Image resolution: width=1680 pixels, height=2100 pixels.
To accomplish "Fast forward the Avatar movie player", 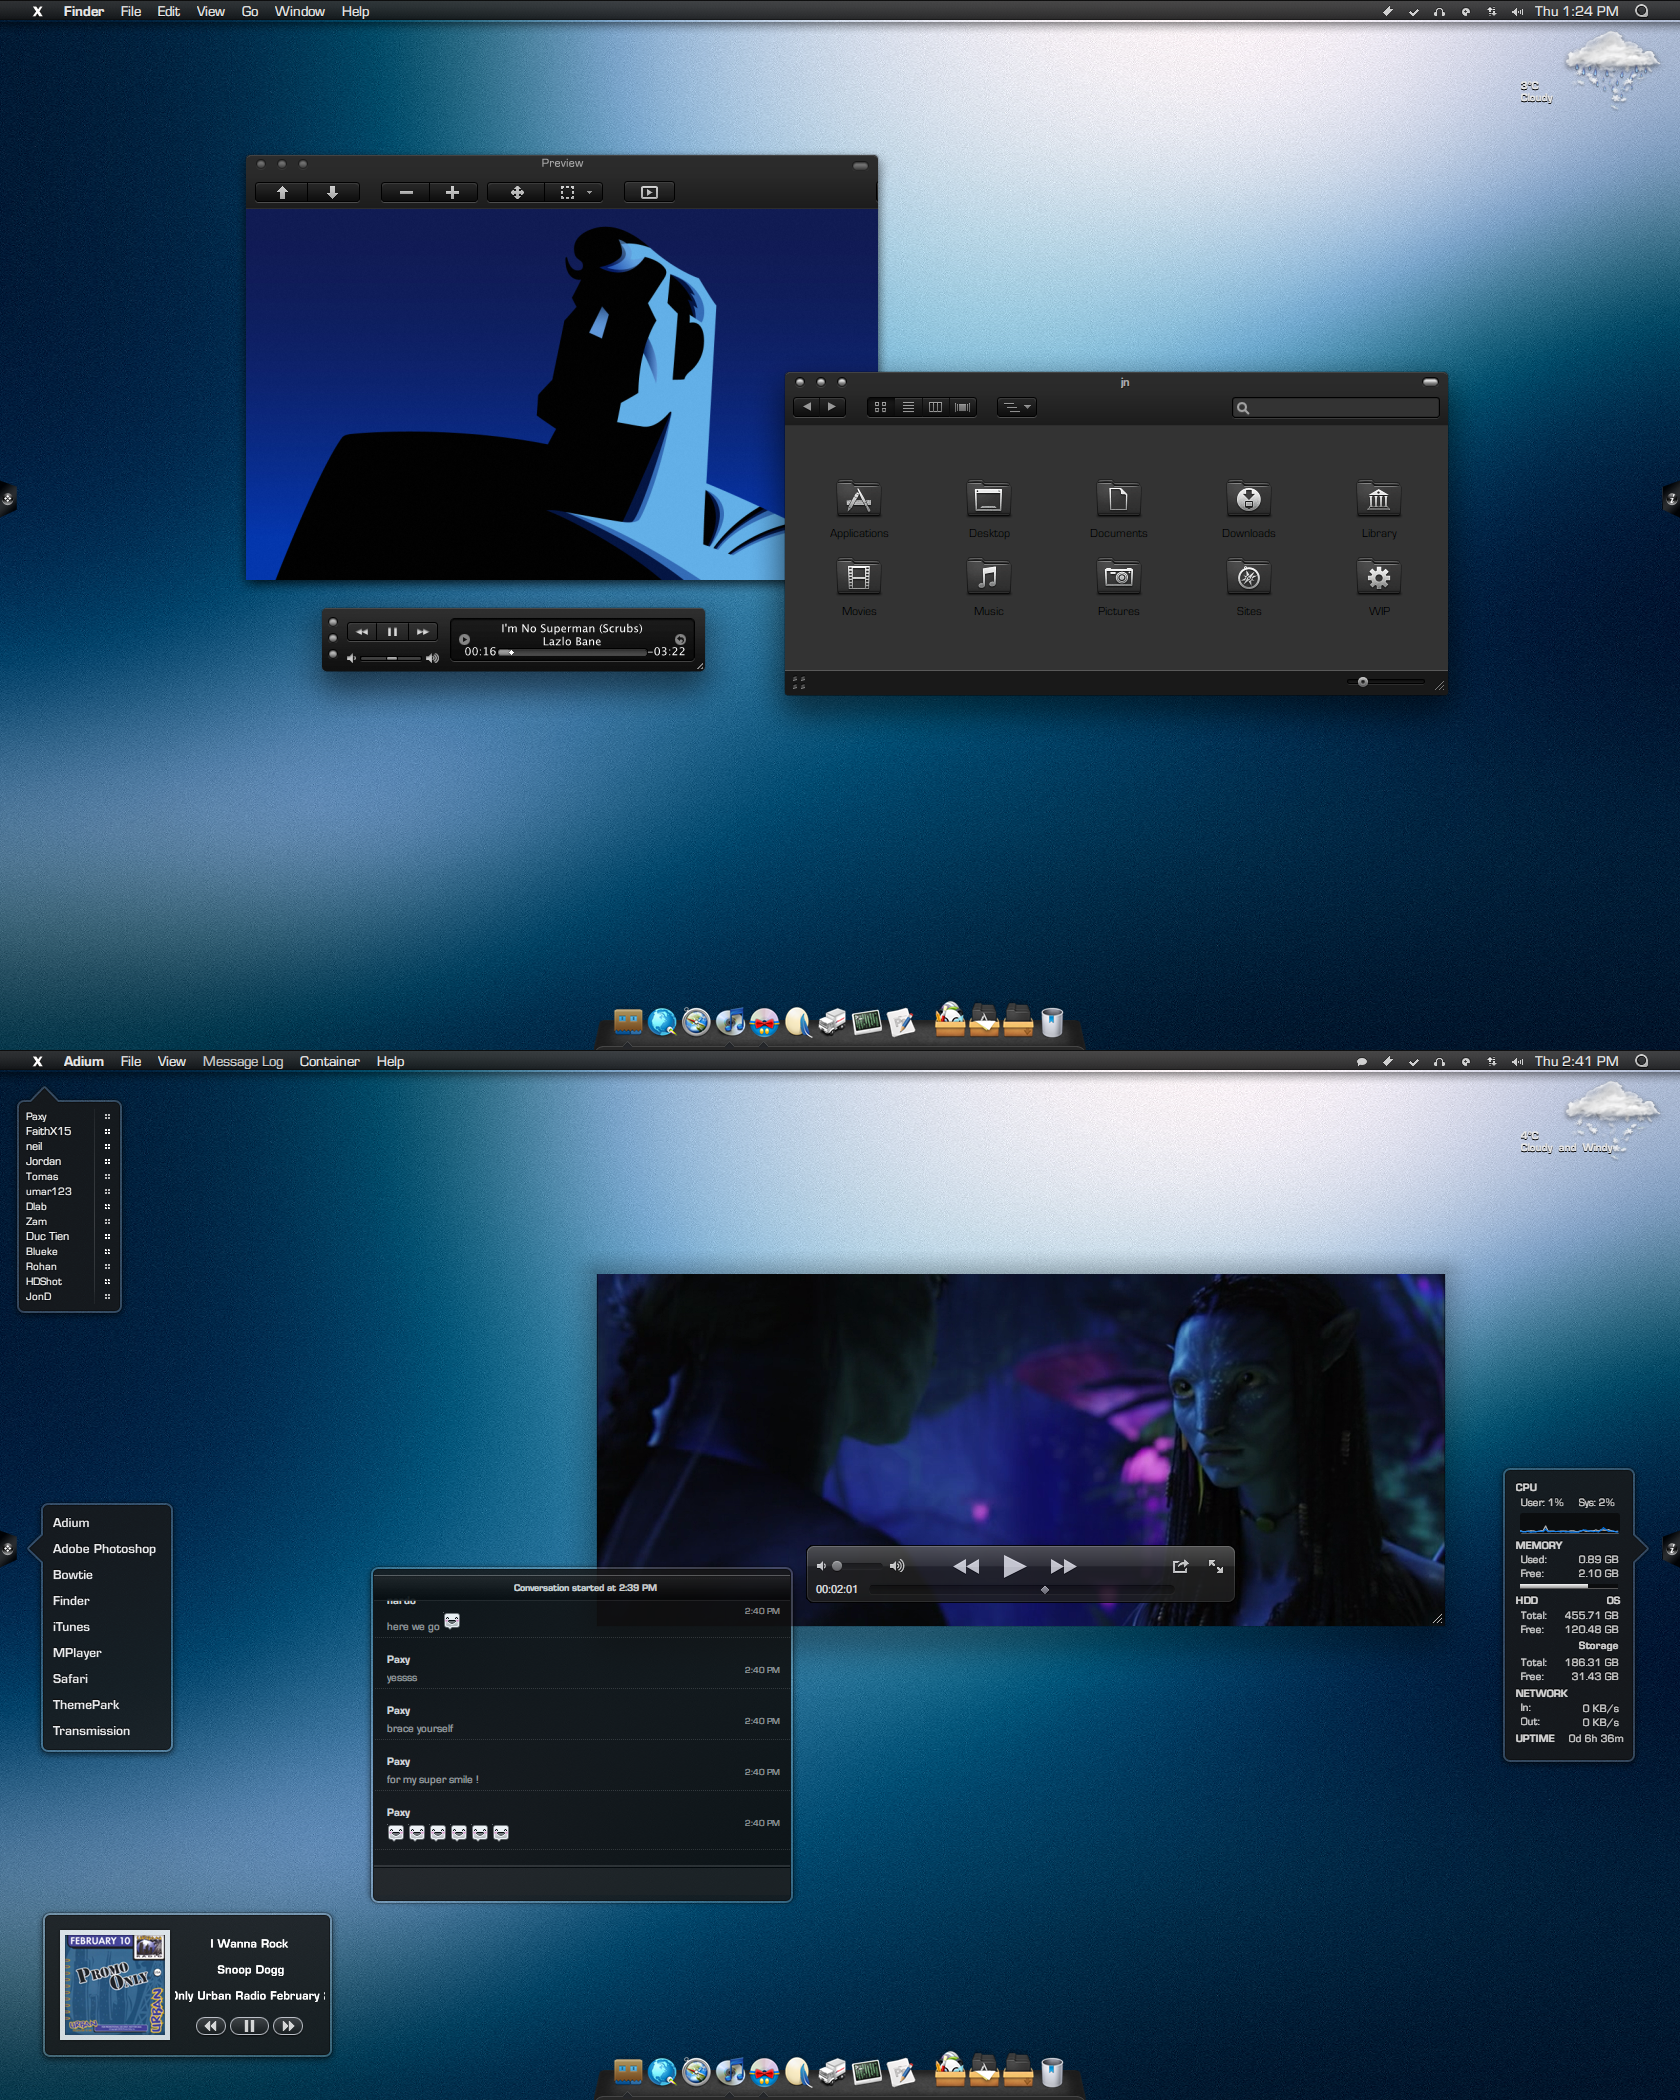I will (x=1063, y=1566).
